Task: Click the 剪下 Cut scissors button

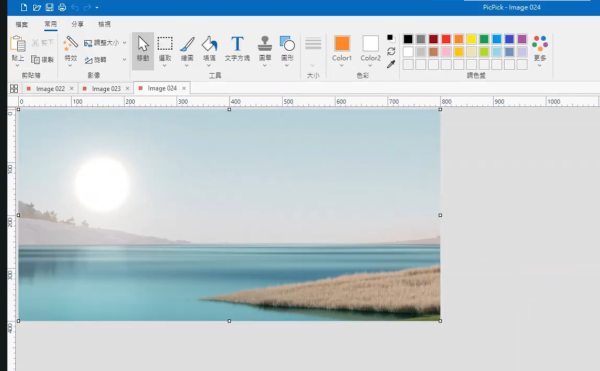Action: 42,42
